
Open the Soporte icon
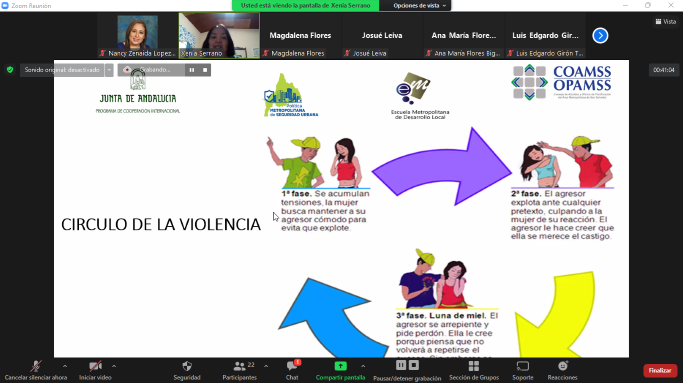coord(523,366)
